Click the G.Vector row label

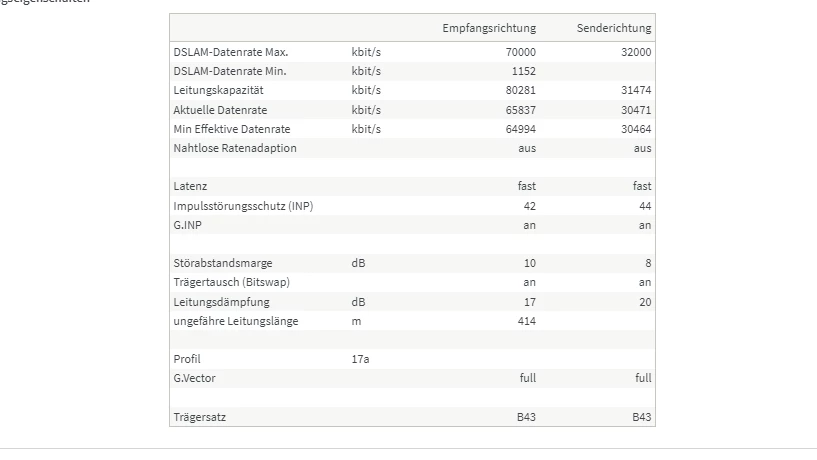194,378
